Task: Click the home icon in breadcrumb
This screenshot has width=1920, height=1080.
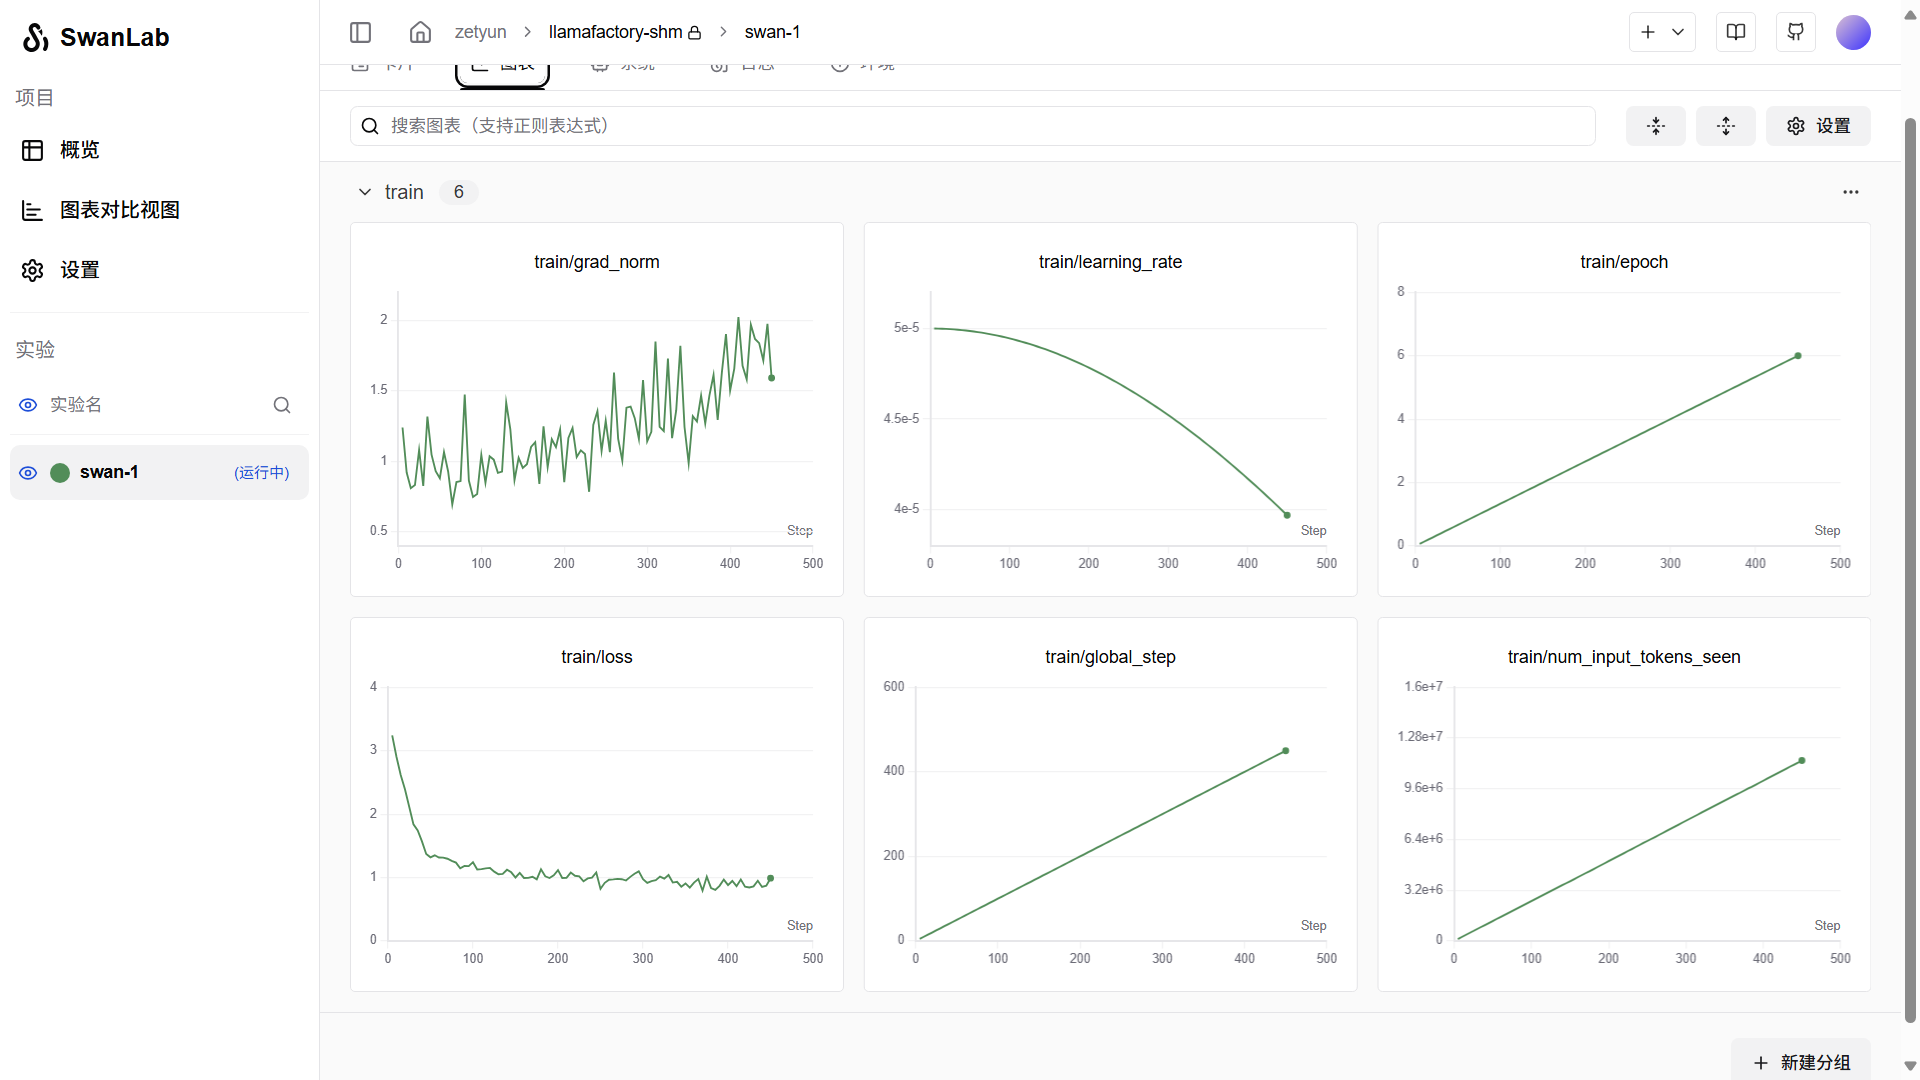Action: (x=420, y=32)
